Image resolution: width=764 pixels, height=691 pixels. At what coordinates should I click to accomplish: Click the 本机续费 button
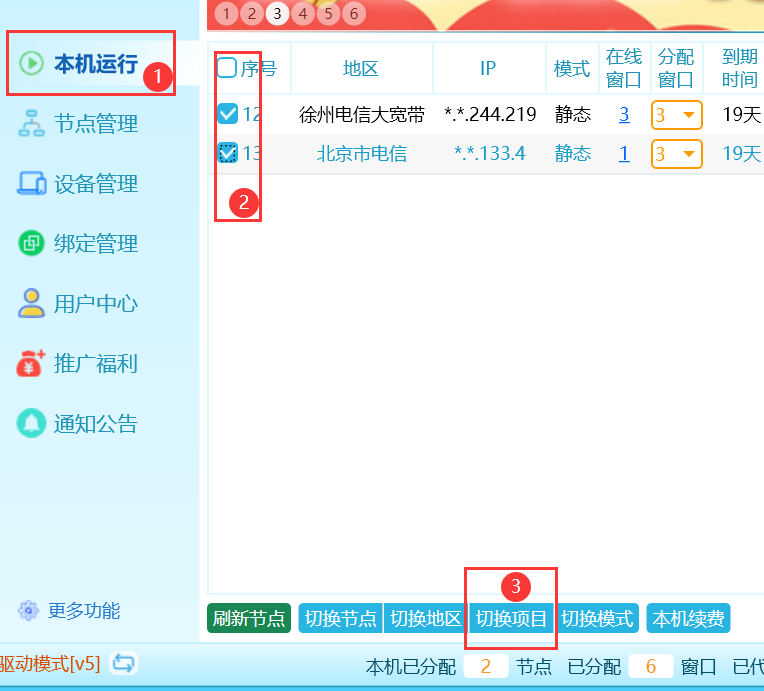(x=688, y=619)
